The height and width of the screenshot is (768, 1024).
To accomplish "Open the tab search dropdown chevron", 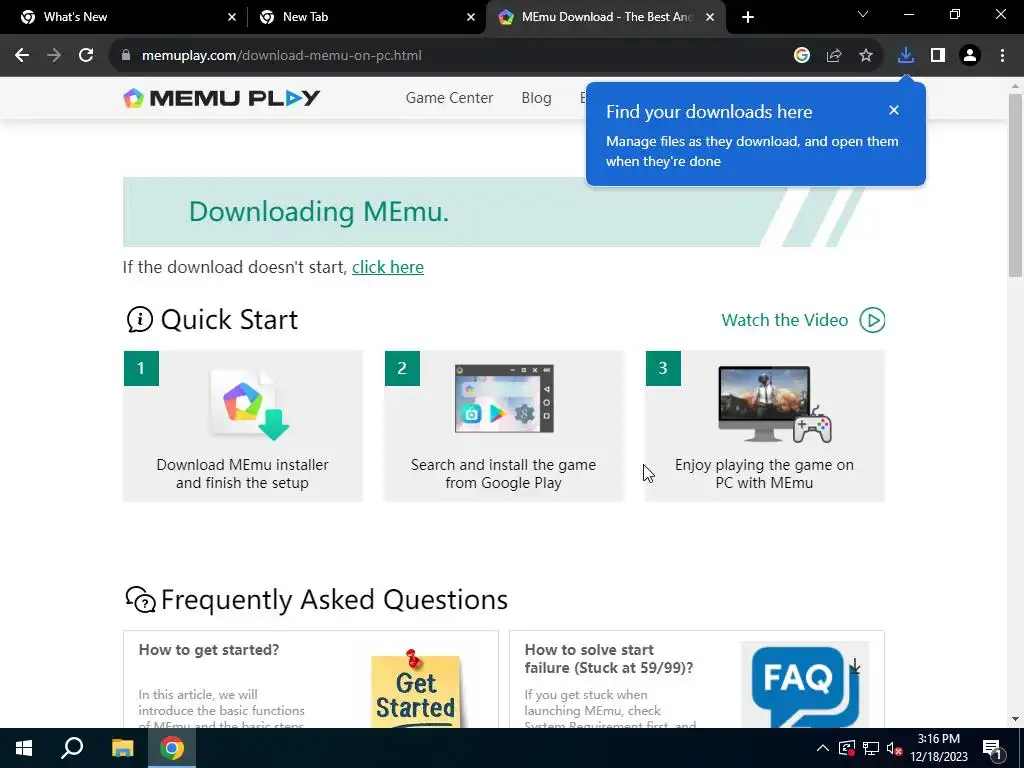I will point(863,14).
